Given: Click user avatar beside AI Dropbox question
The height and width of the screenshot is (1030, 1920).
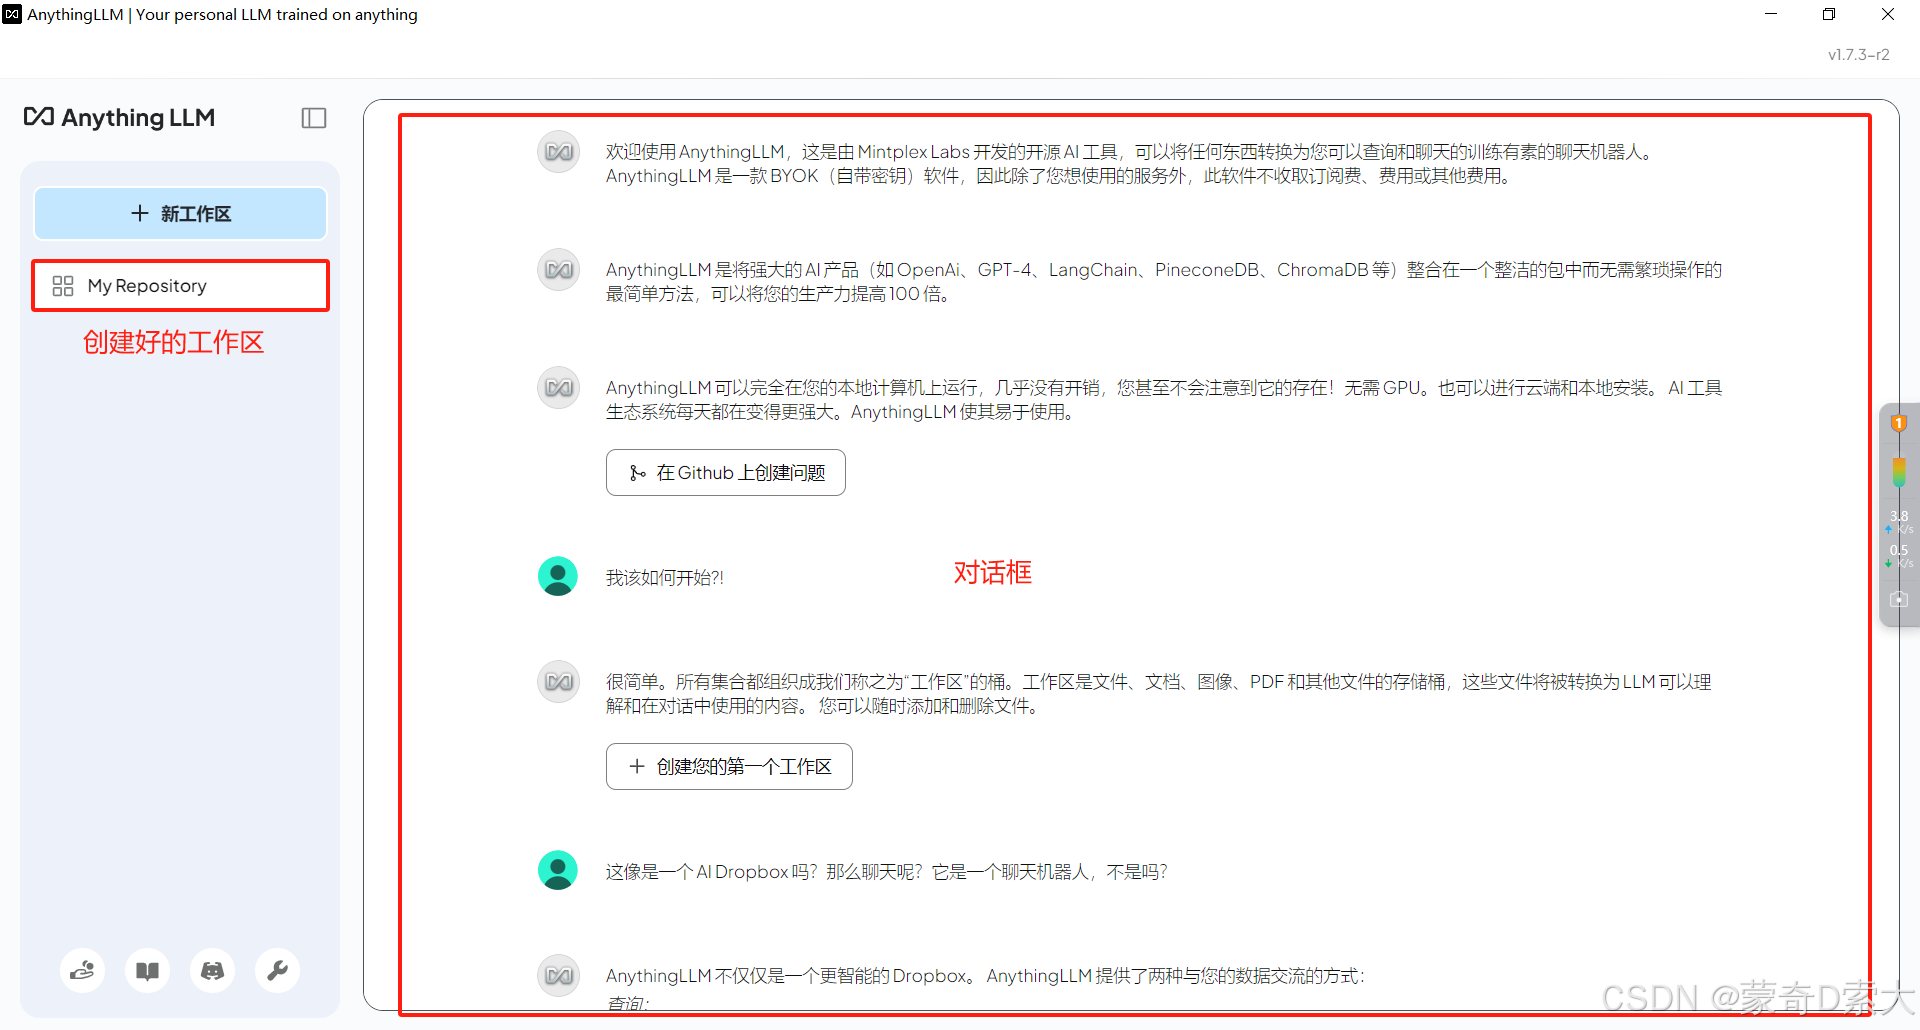Looking at the screenshot, I should (558, 870).
